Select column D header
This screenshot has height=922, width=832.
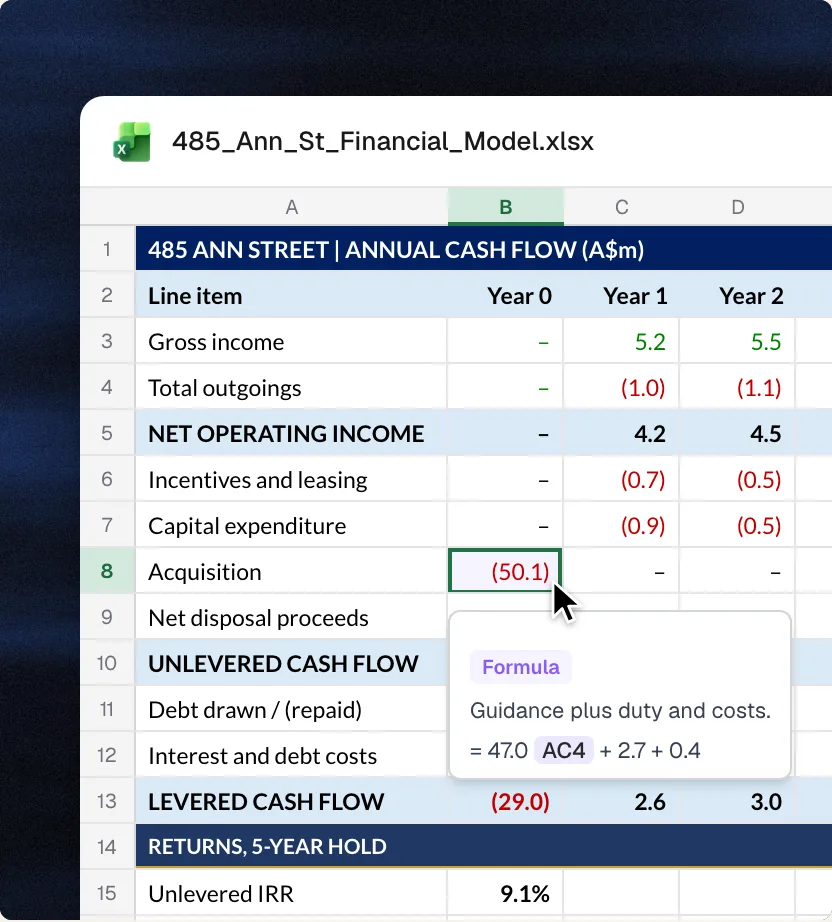coord(737,207)
